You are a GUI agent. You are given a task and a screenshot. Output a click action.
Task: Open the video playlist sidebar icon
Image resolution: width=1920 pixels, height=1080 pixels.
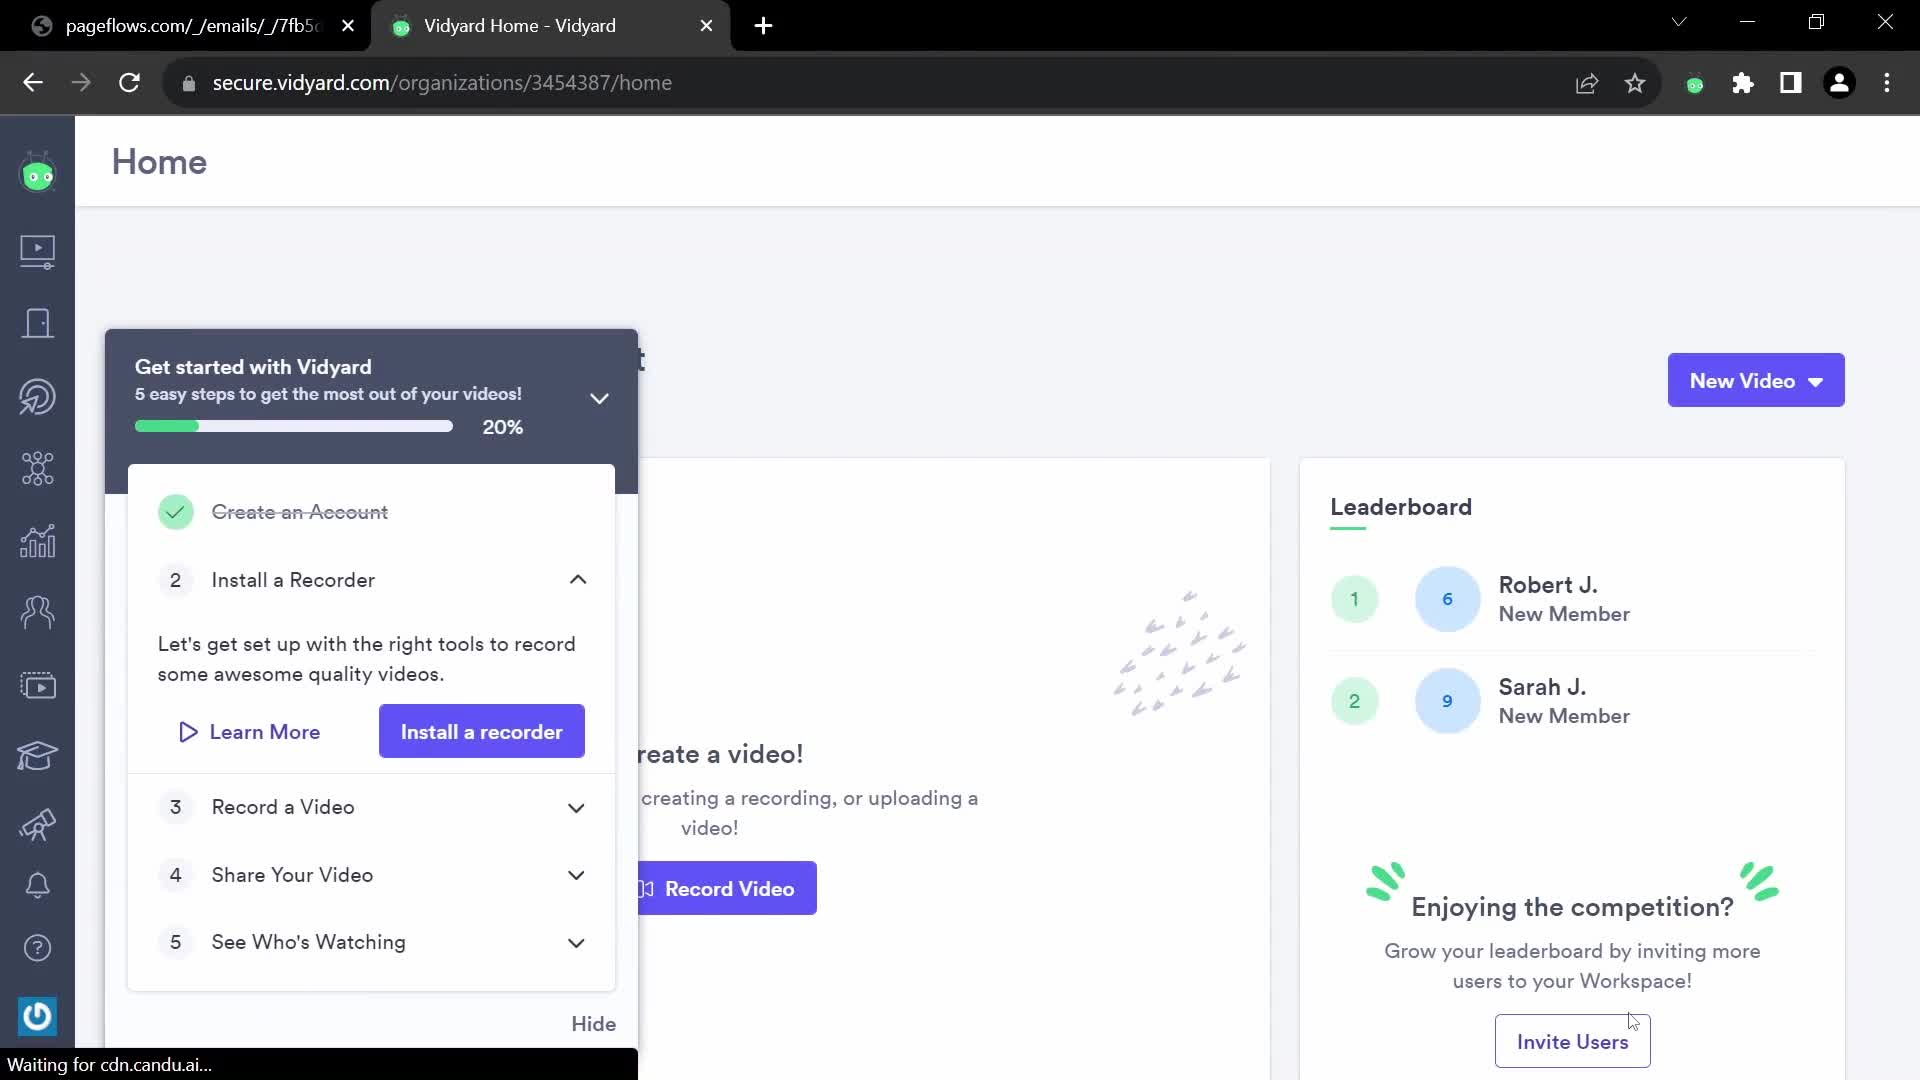point(38,685)
